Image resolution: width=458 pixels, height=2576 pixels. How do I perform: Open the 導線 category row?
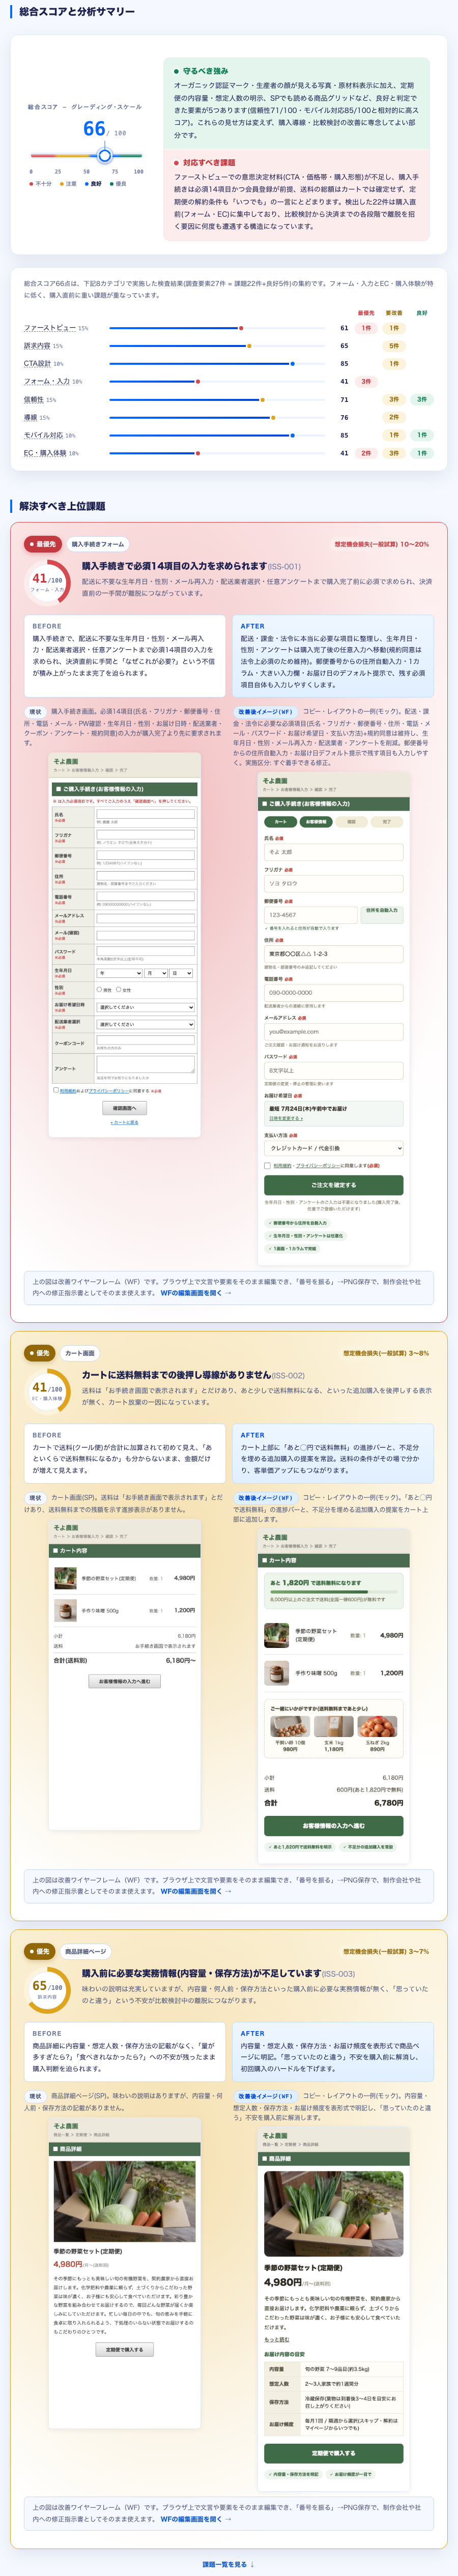[229, 417]
